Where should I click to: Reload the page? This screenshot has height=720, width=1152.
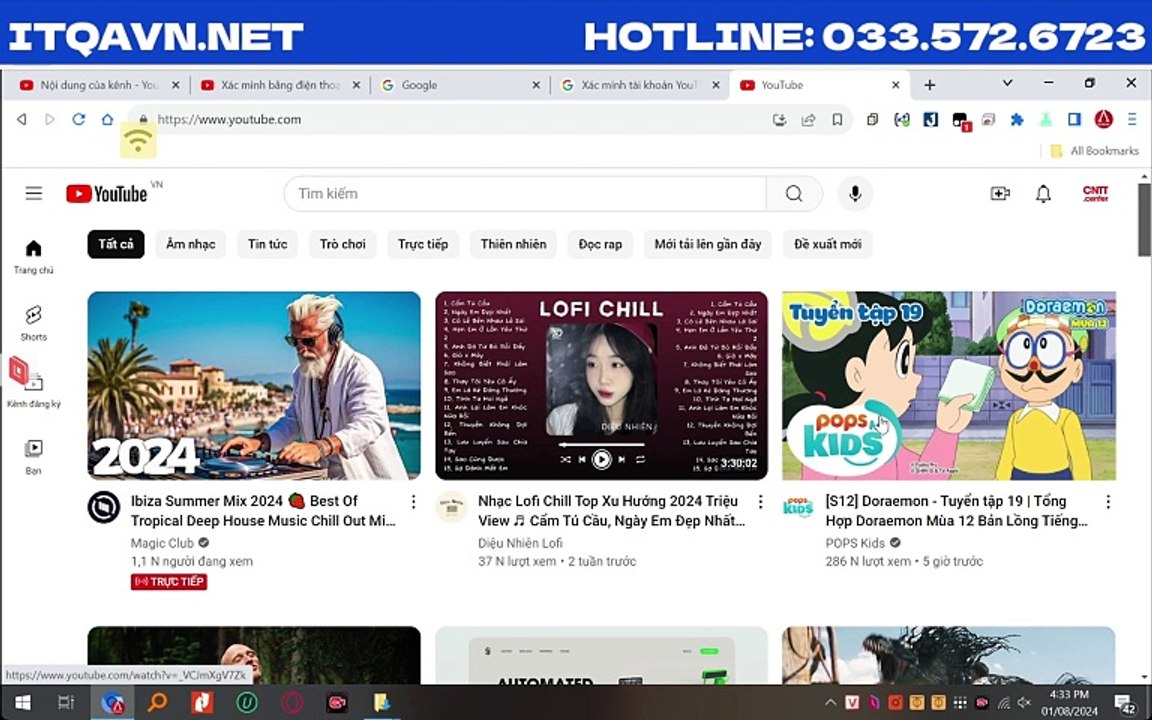[x=79, y=119]
